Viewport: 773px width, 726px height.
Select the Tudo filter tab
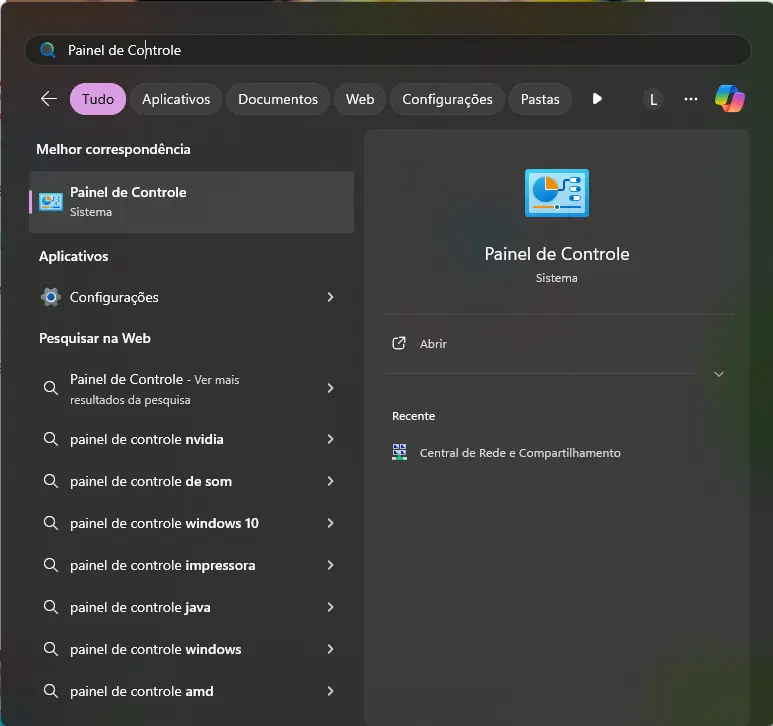[x=98, y=99]
